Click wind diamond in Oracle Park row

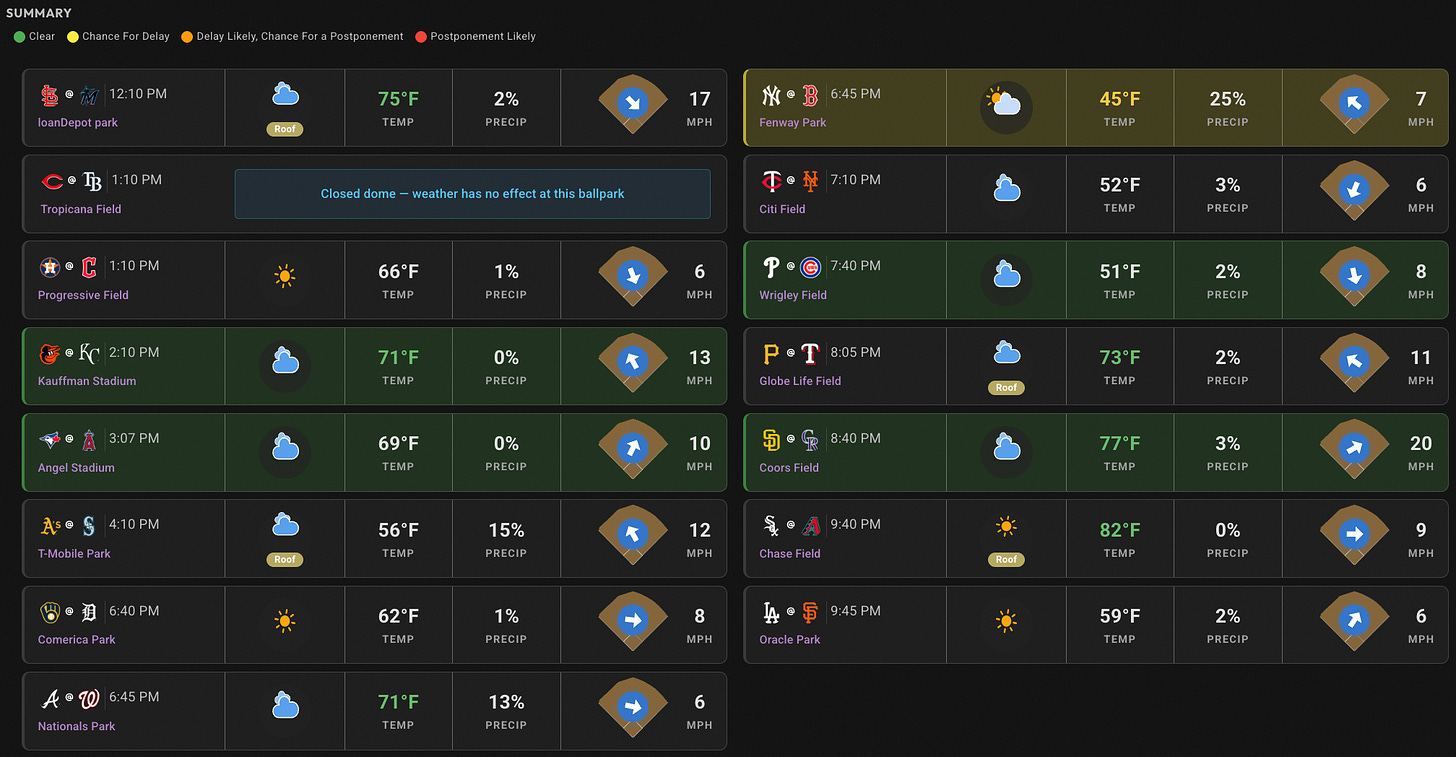(x=1354, y=620)
